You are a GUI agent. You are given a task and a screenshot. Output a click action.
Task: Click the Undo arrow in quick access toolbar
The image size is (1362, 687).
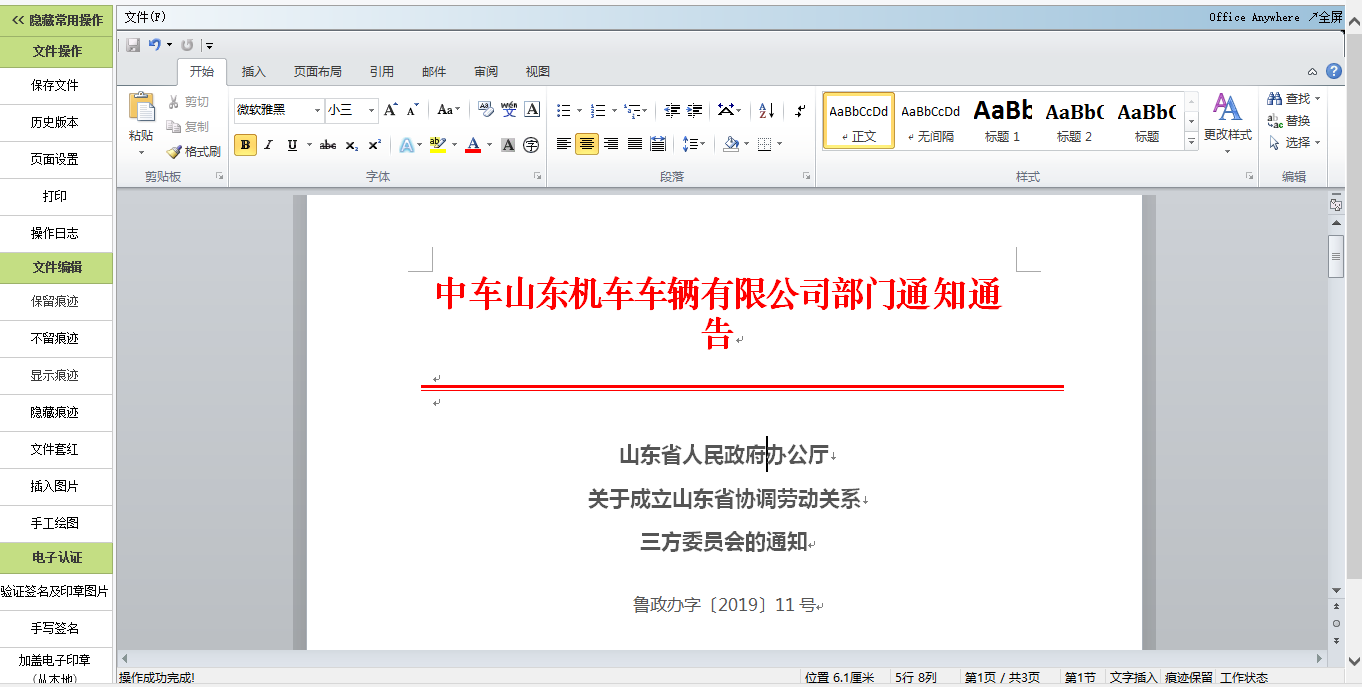coord(154,45)
